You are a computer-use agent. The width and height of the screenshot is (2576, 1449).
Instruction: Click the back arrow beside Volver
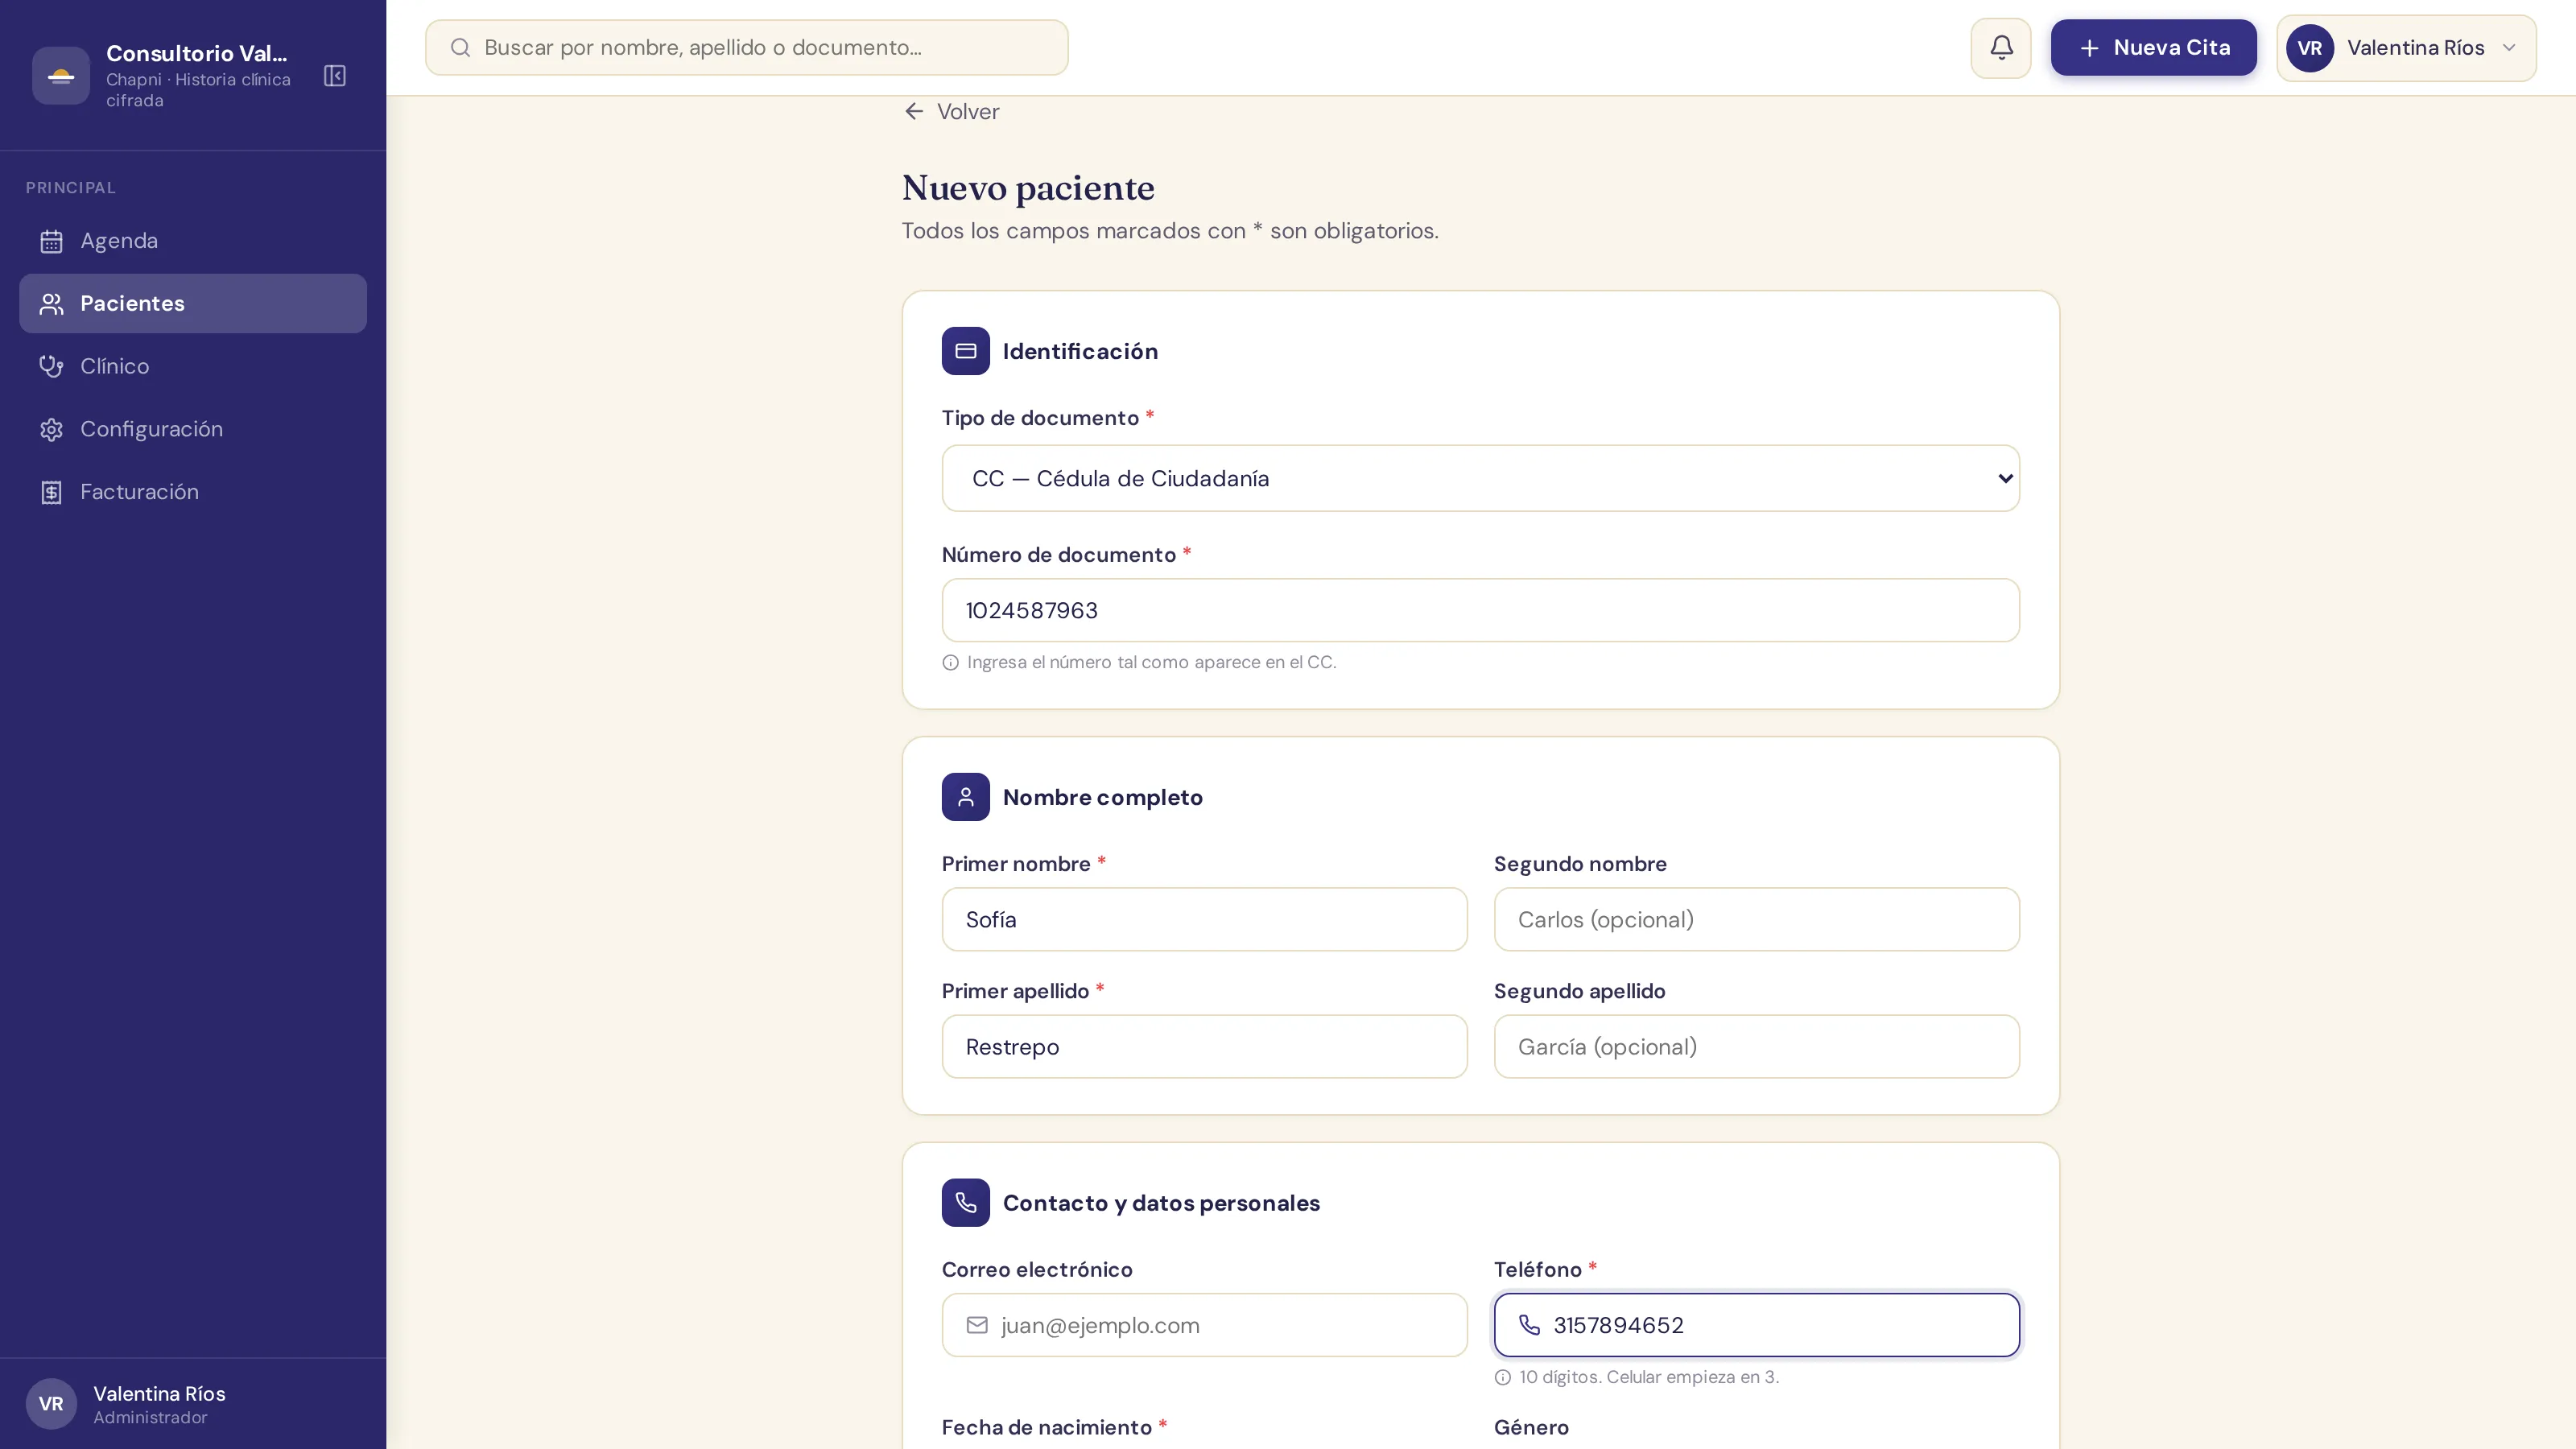tap(913, 111)
